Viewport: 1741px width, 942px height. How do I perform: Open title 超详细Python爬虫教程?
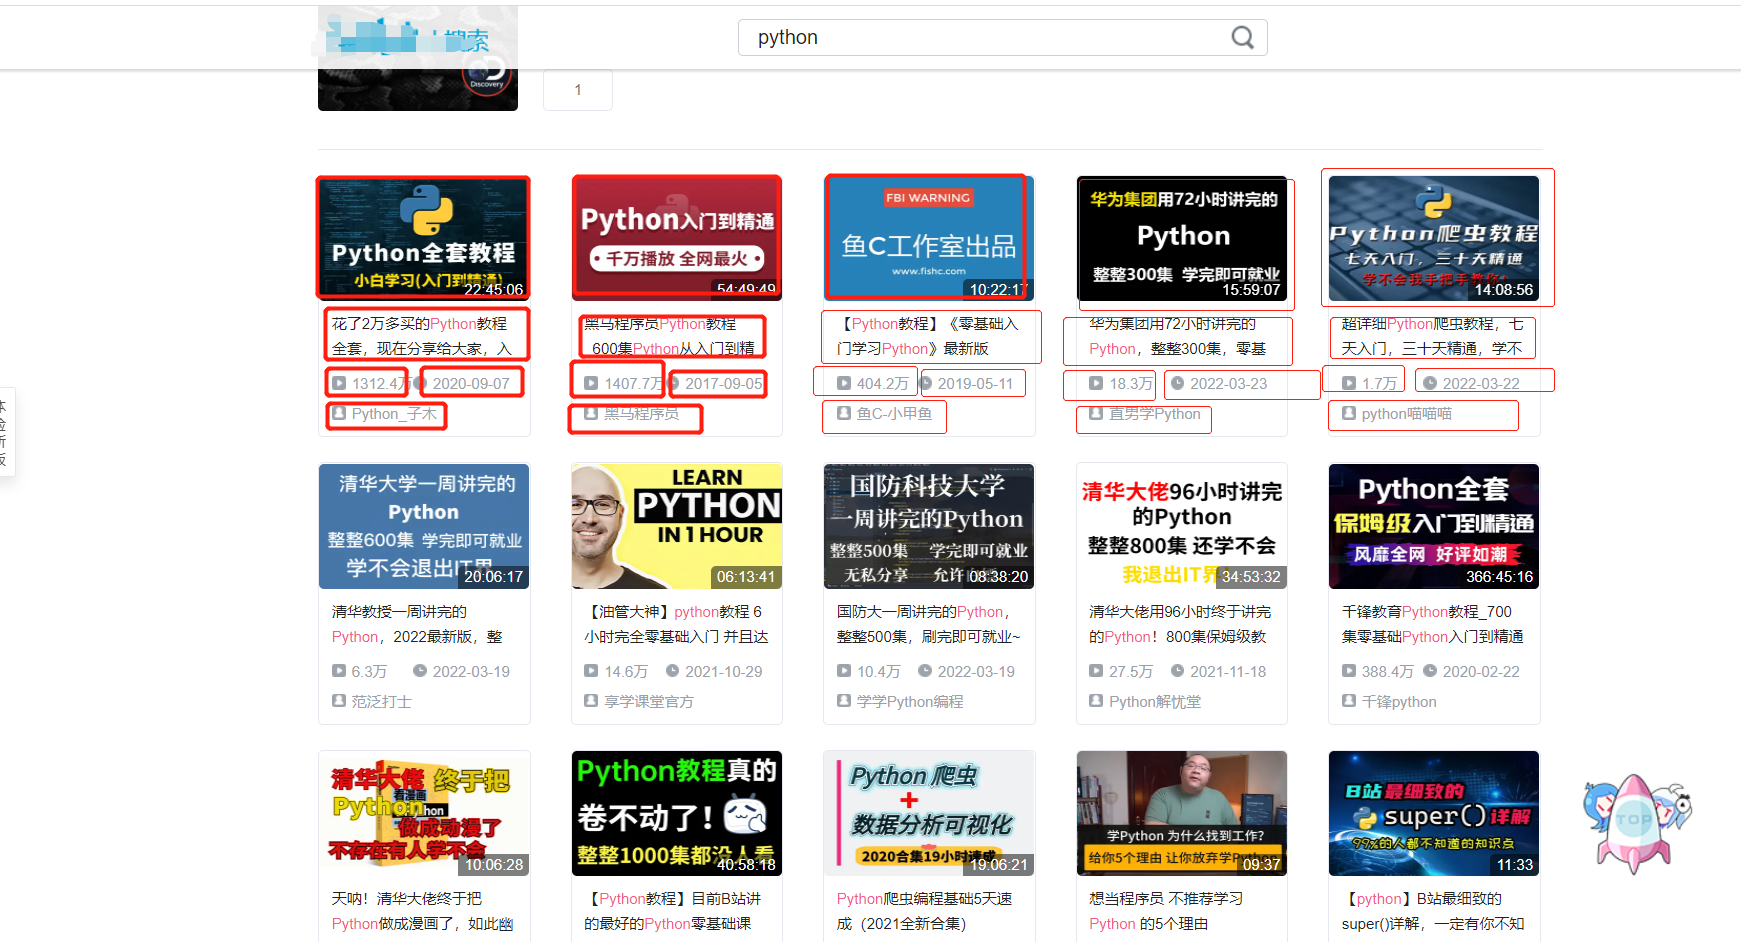pos(1432,336)
